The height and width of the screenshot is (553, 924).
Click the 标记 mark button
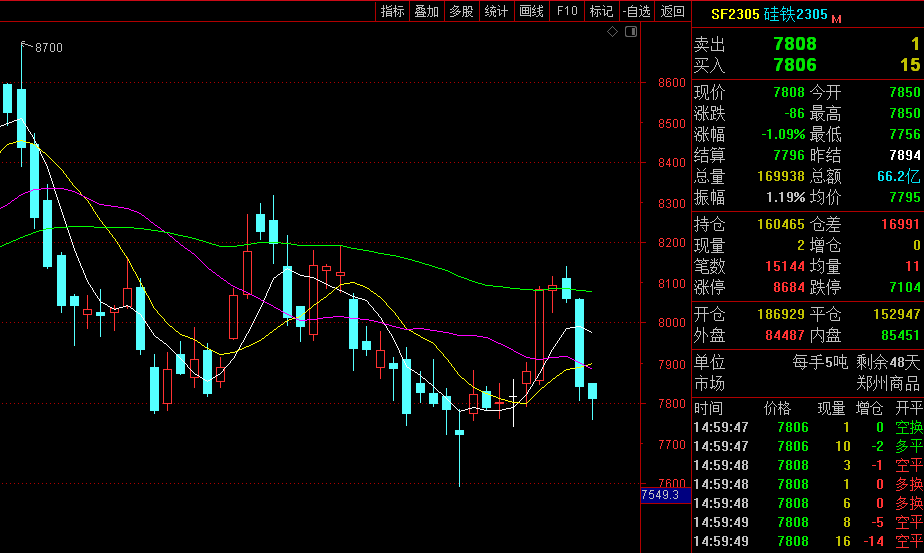tap(601, 11)
